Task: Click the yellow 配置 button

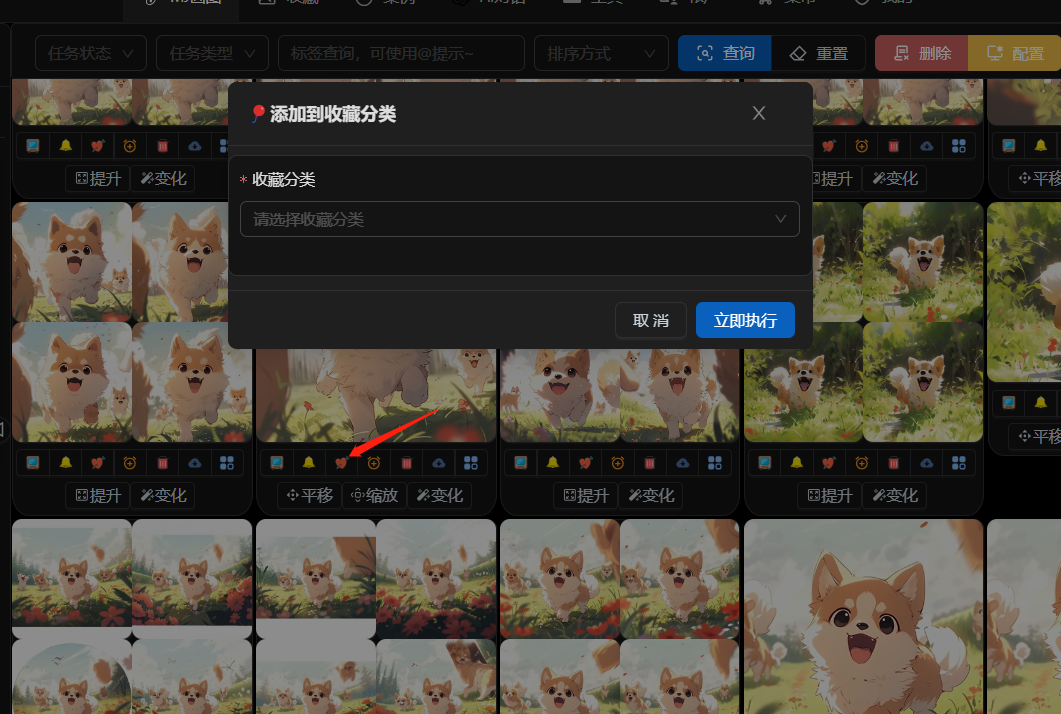Action: [x=1014, y=53]
